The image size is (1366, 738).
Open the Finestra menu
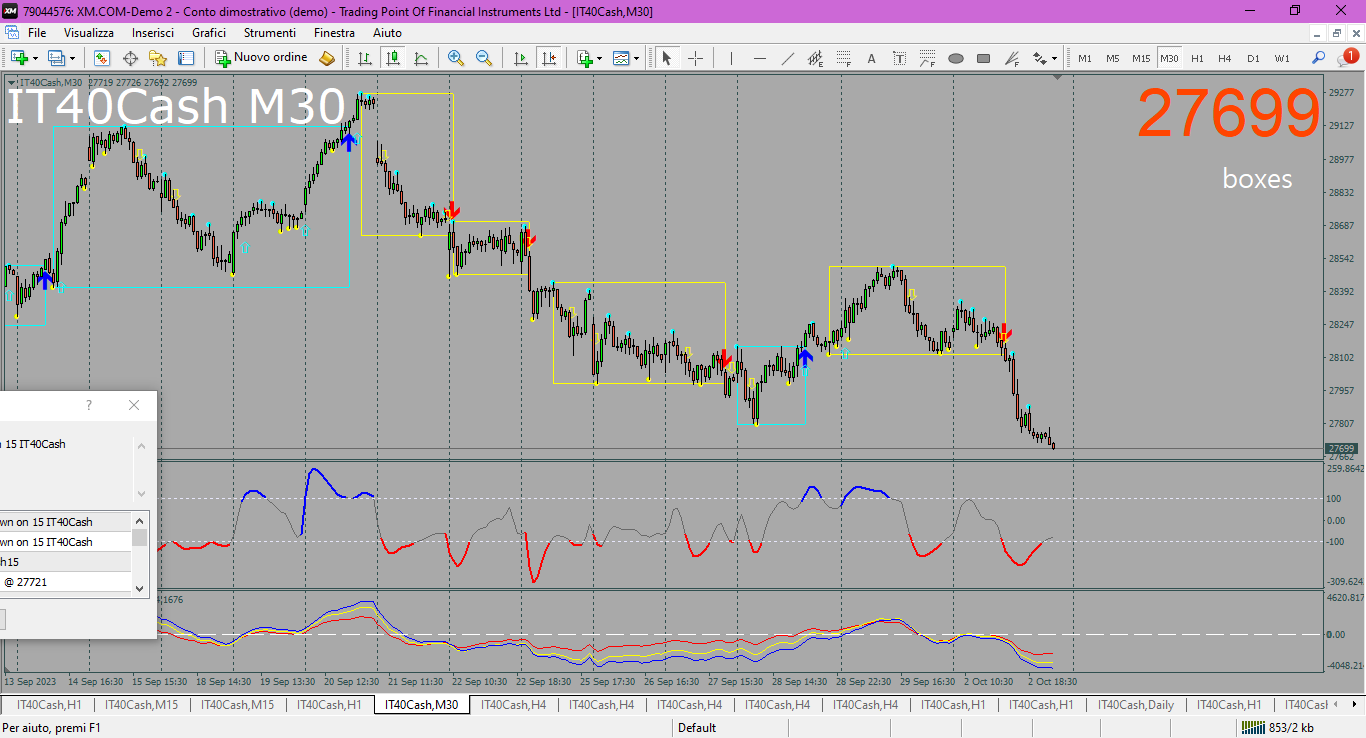[334, 33]
